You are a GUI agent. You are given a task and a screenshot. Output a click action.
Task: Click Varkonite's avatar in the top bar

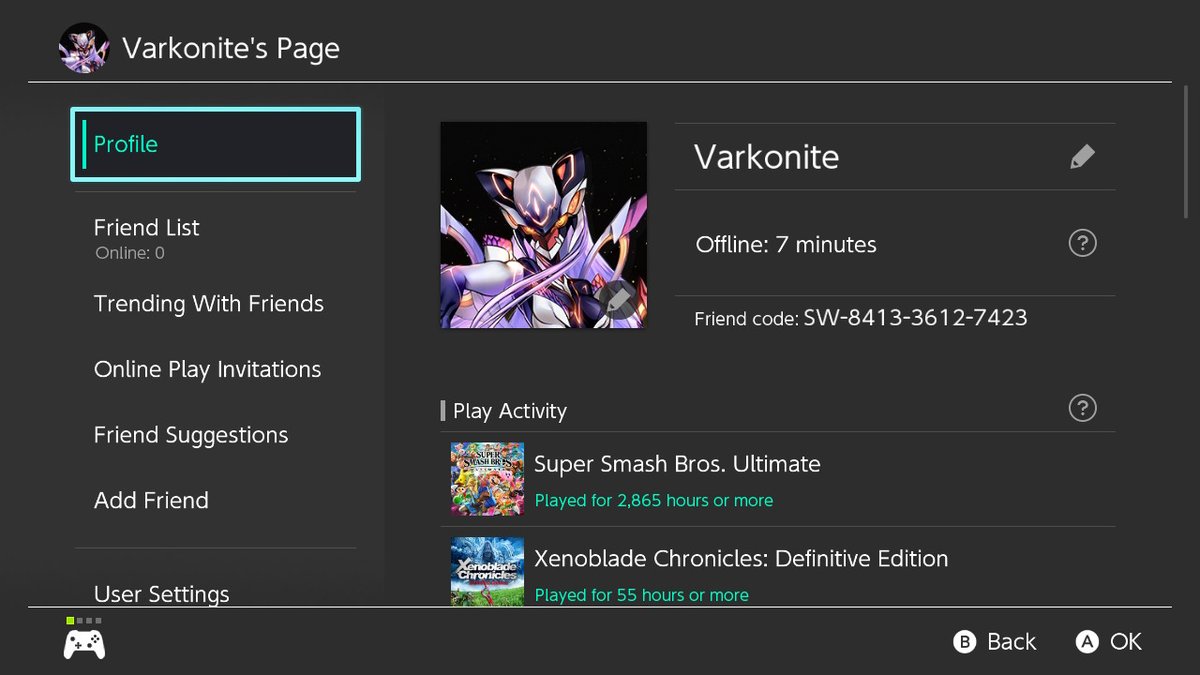tap(84, 46)
